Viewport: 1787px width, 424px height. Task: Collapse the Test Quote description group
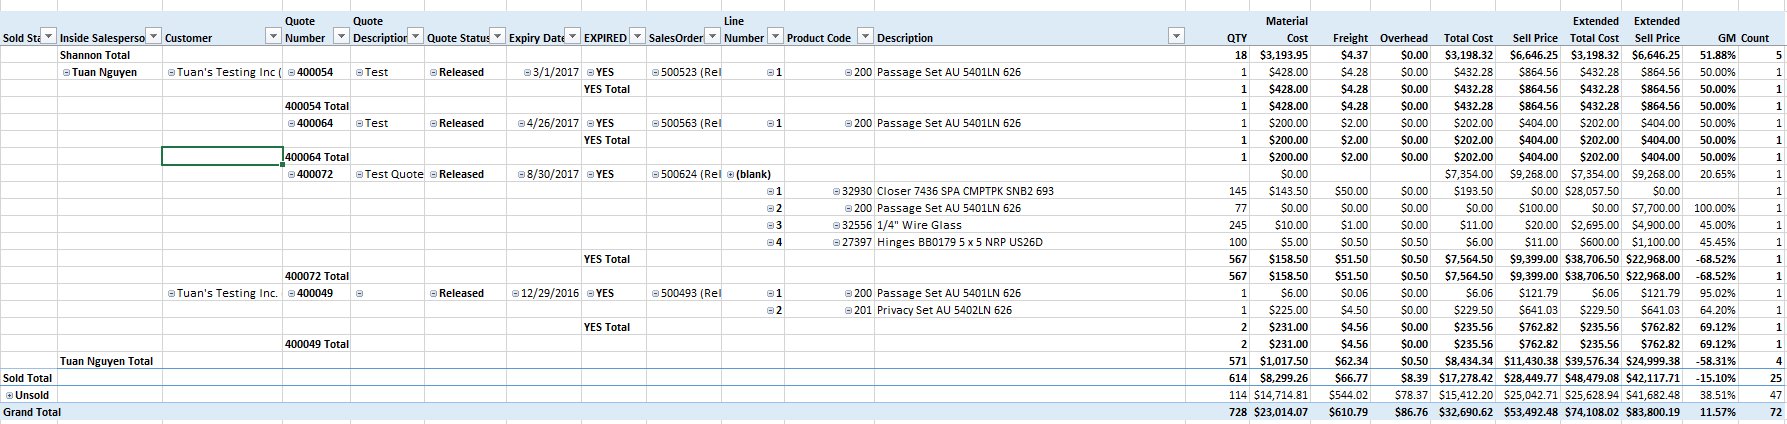[359, 175]
